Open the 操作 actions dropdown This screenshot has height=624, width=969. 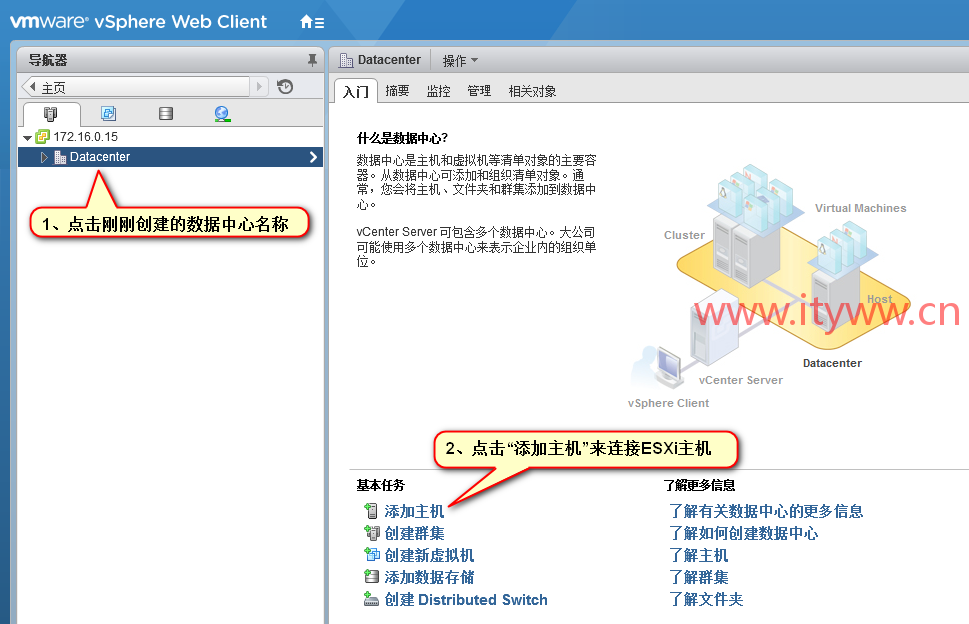click(x=460, y=61)
